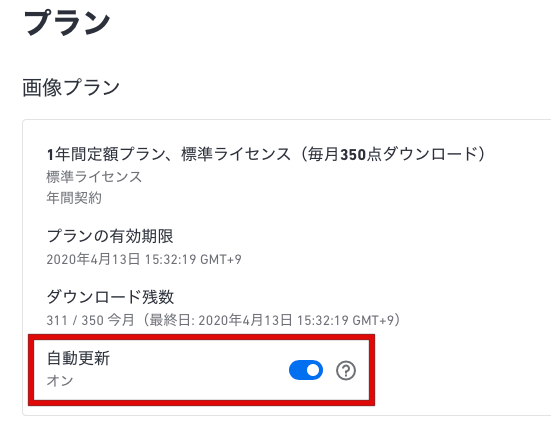
Task: Select the プランの有効期限 label
Action: (110, 236)
